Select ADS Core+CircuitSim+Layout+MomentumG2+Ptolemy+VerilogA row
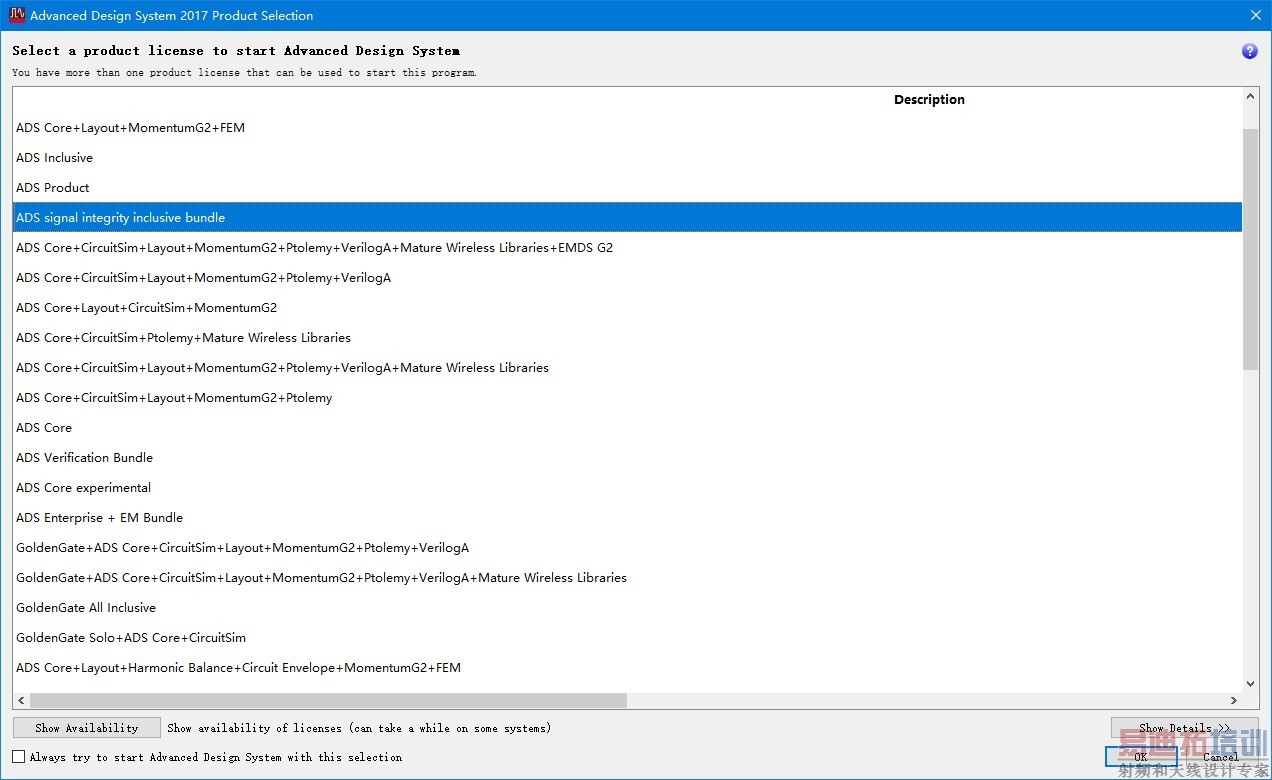 click(627, 277)
